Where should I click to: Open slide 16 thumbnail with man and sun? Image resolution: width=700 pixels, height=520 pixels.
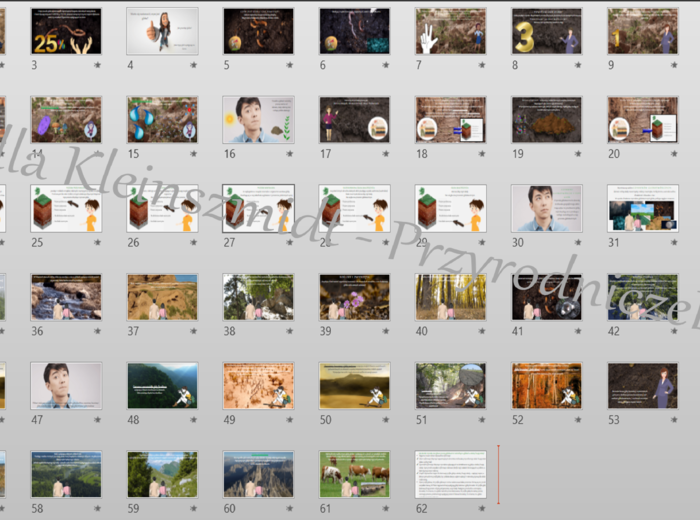point(258,120)
